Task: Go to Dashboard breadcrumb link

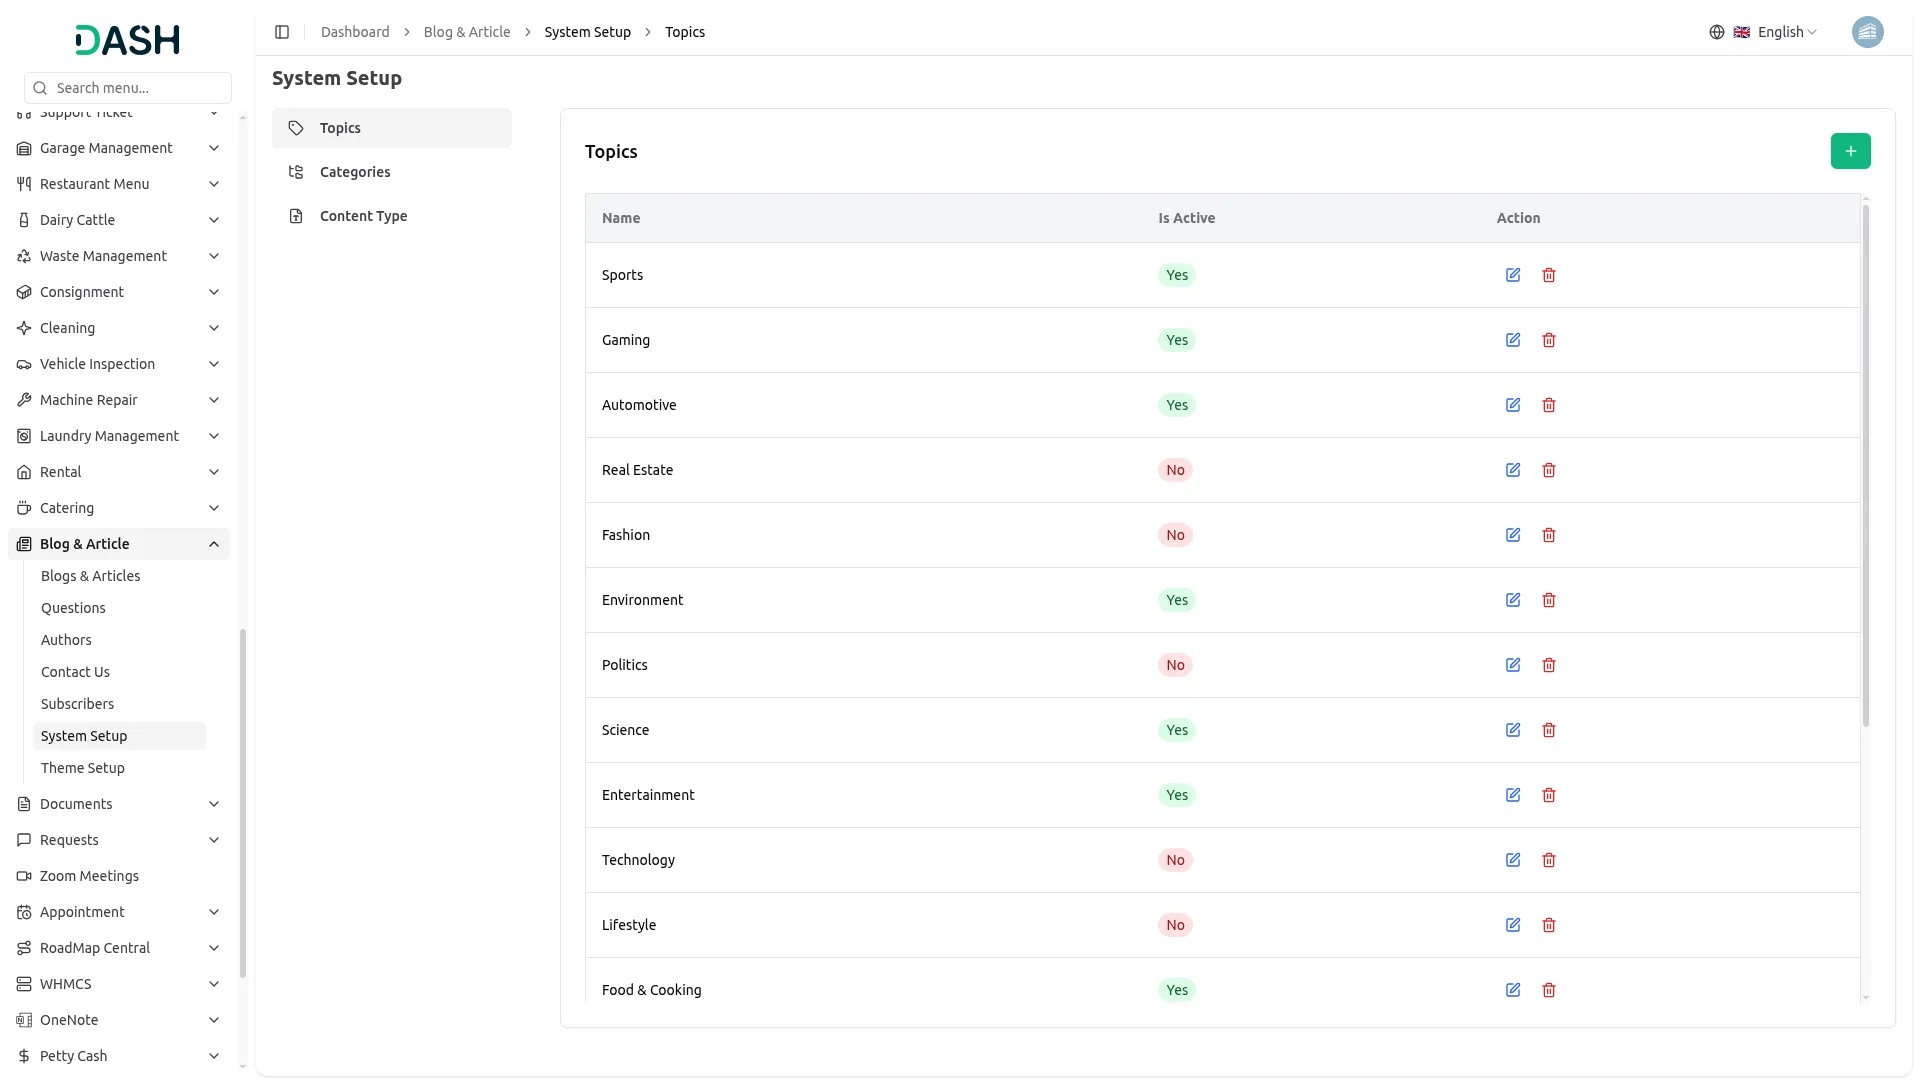Action: (355, 32)
